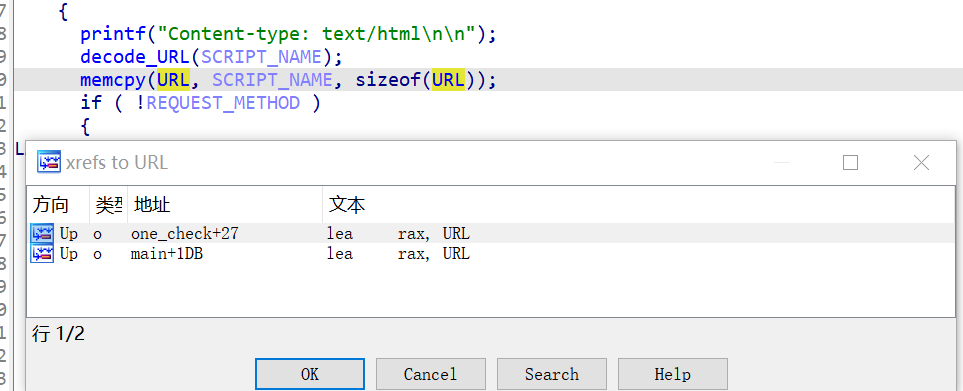
Task: Close the xrefs to URL dialog
Action: [x=921, y=162]
